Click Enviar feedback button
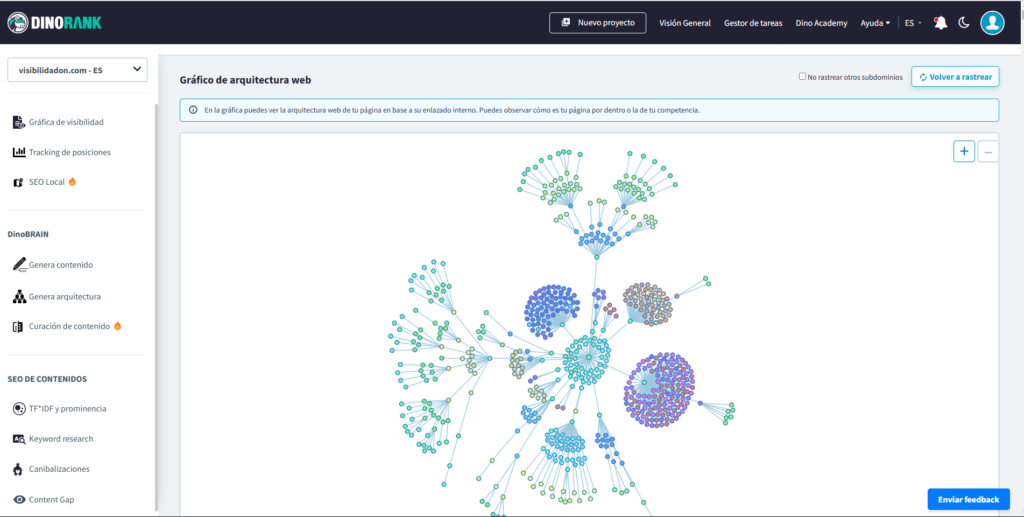The height and width of the screenshot is (517, 1024). click(968, 499)
